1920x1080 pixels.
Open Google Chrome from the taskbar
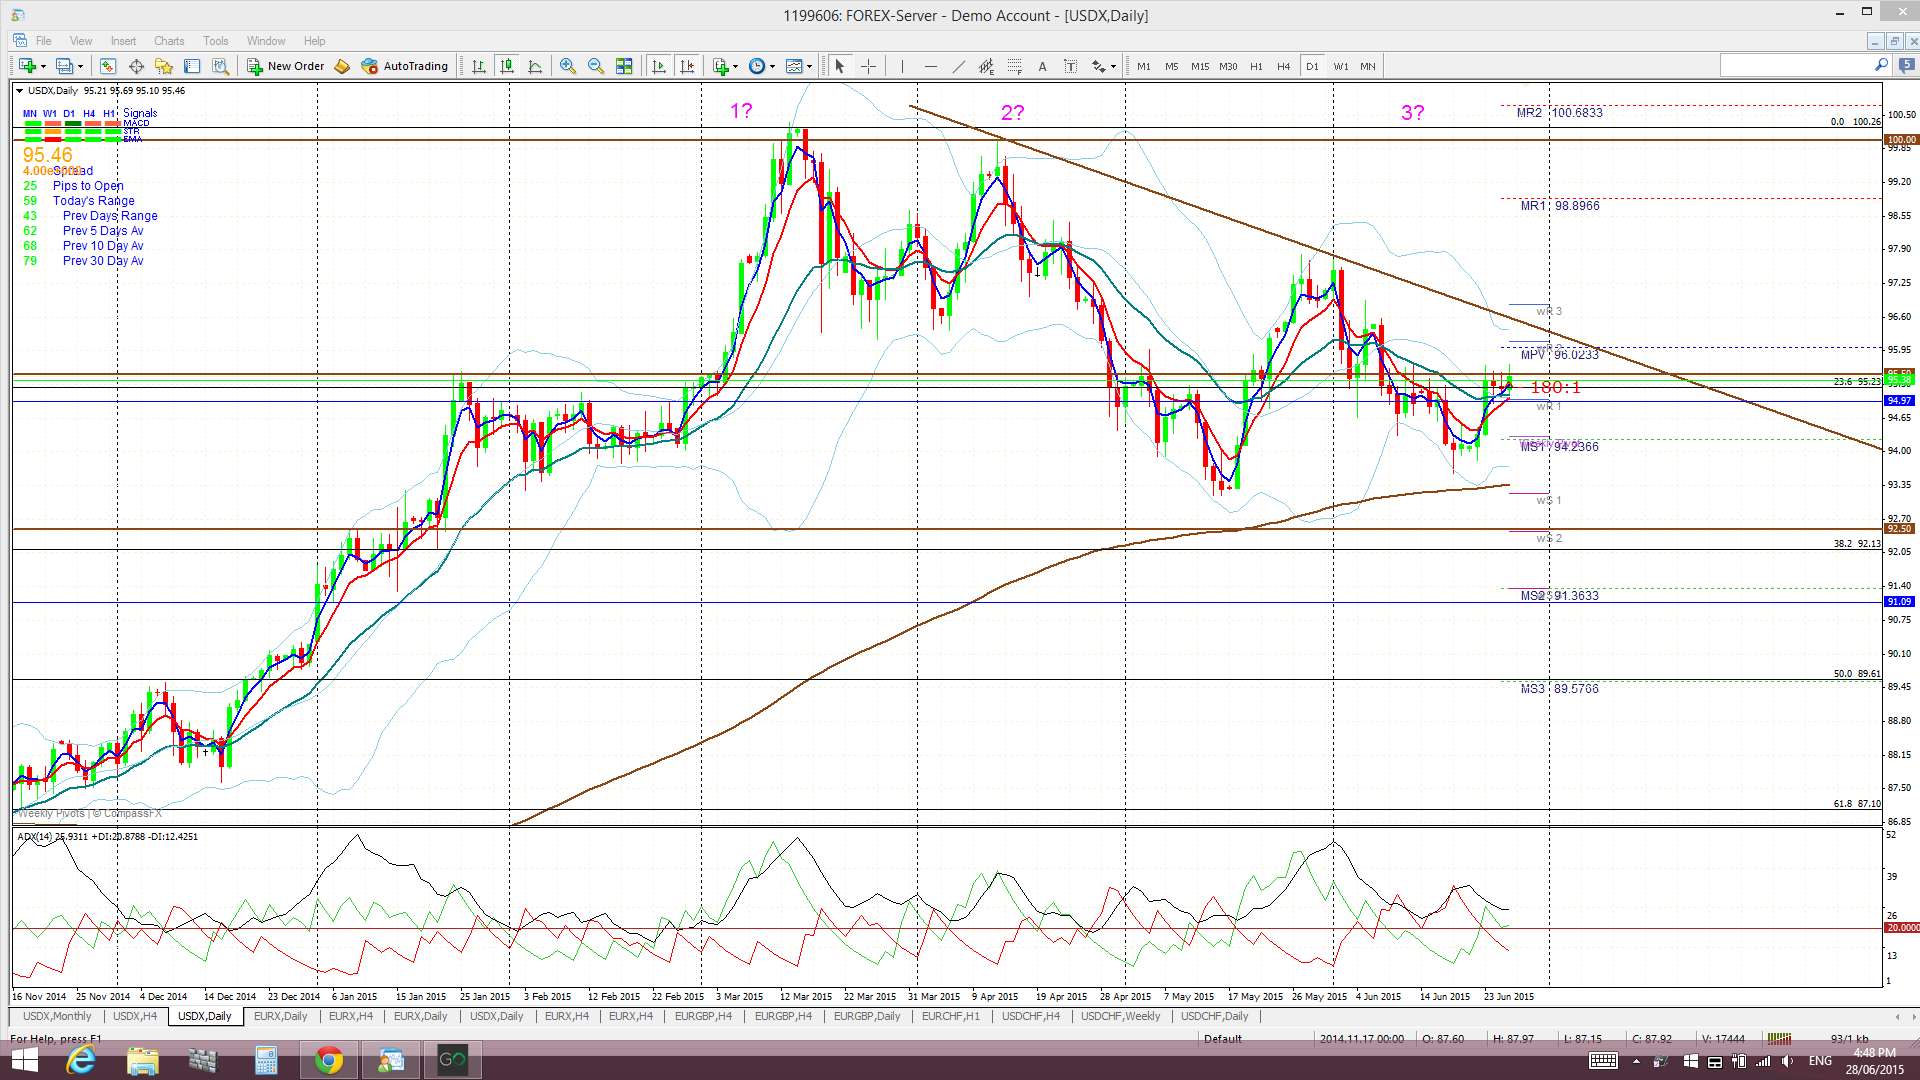pos(328,1060)
